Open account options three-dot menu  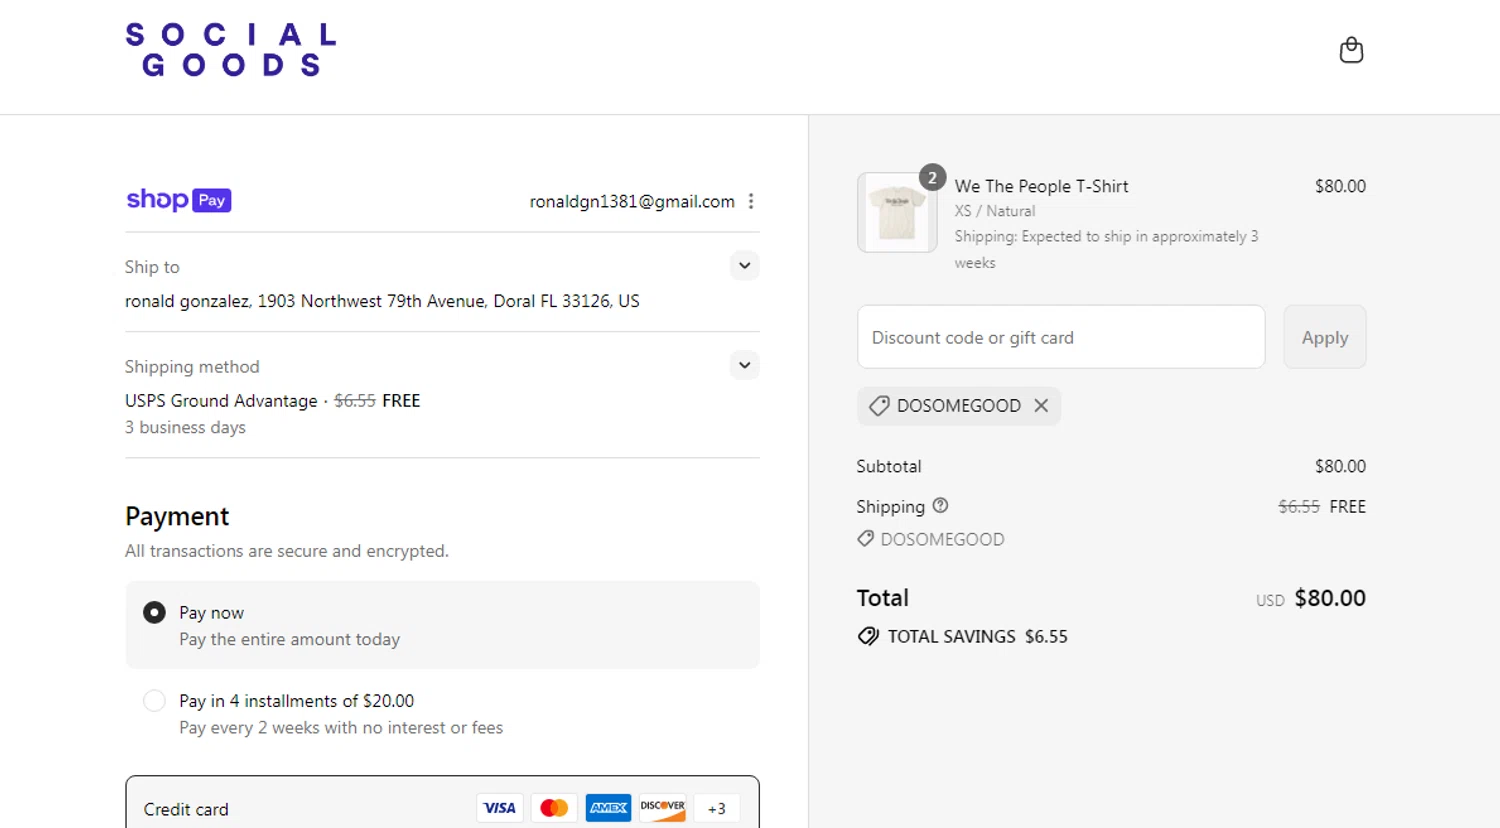click(x=751, y=201)
